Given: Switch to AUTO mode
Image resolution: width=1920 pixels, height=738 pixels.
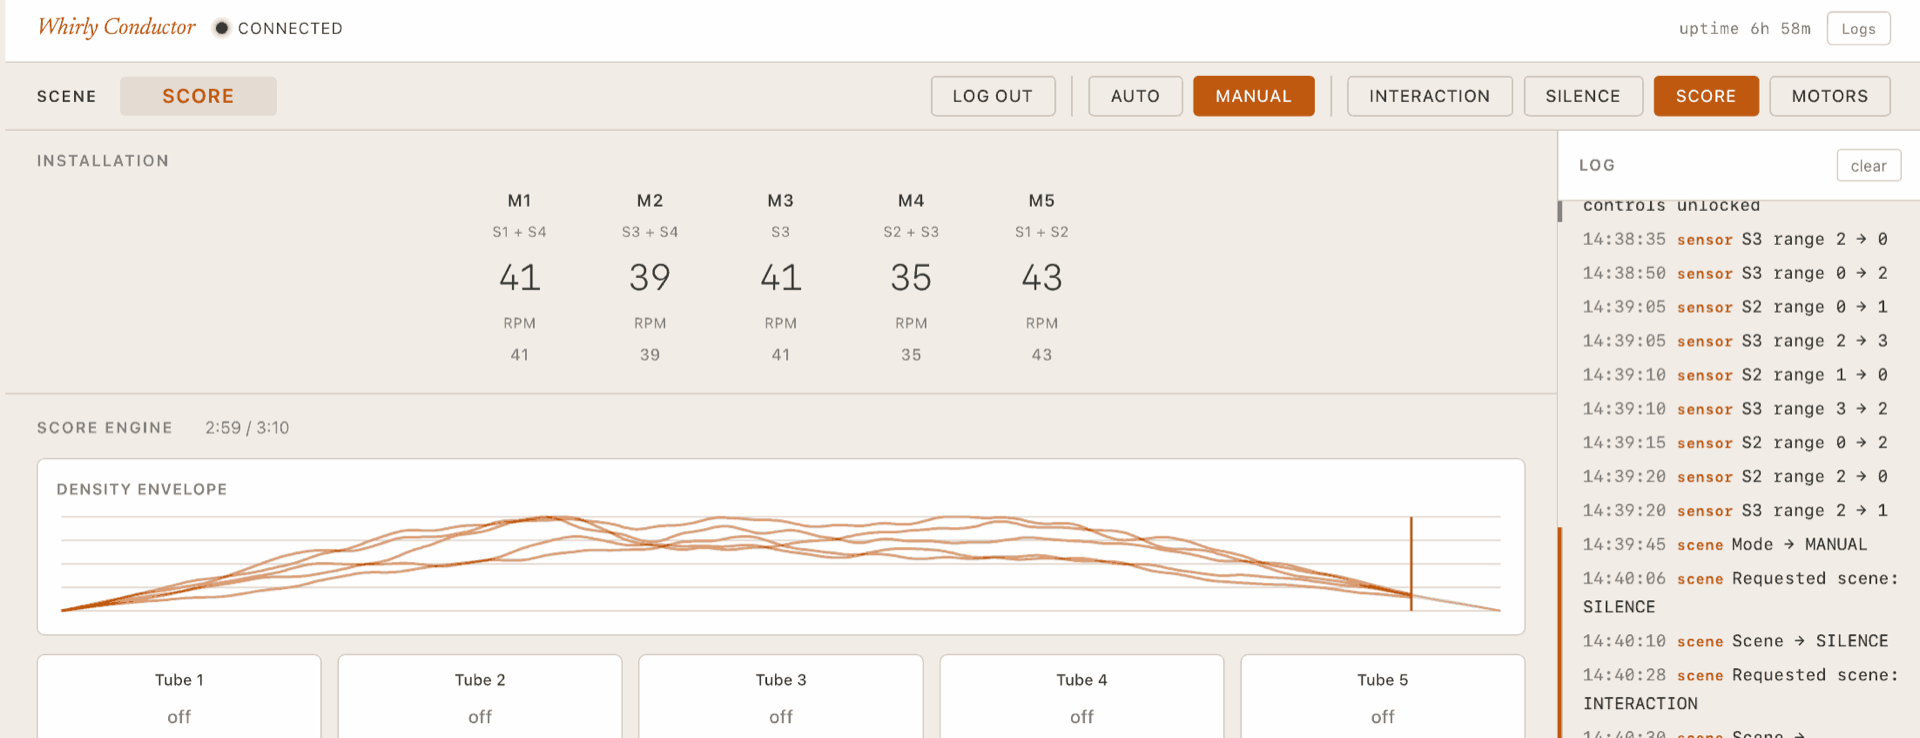Looking at the screenshot, I should coord(1135,96).
